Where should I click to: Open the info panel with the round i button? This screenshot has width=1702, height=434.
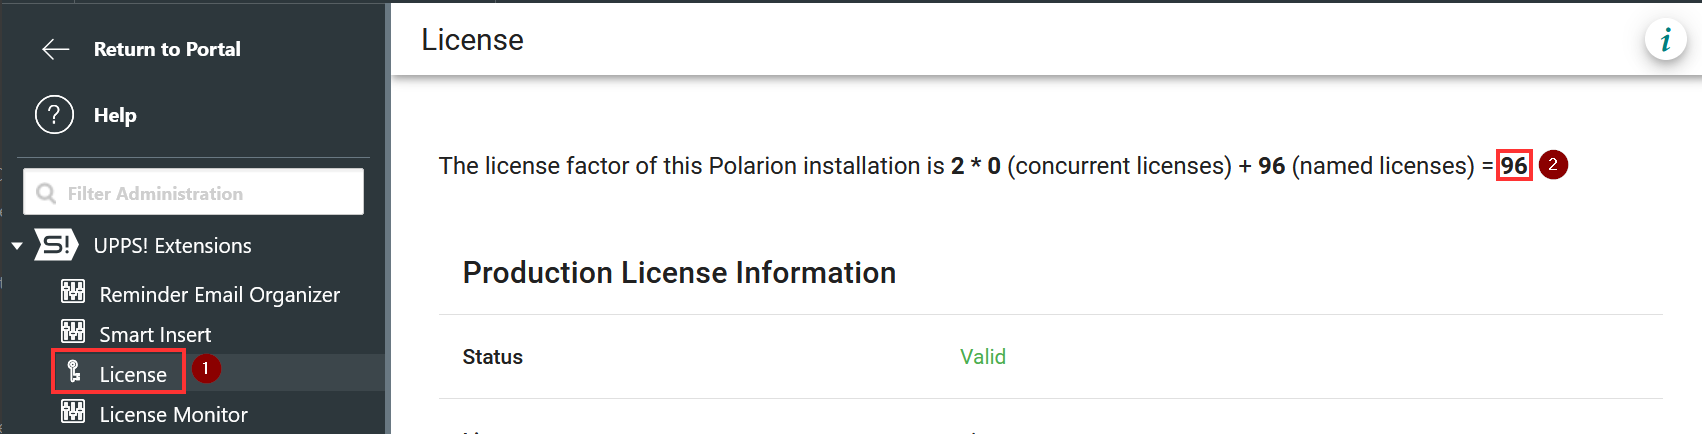coord(1665,41)
